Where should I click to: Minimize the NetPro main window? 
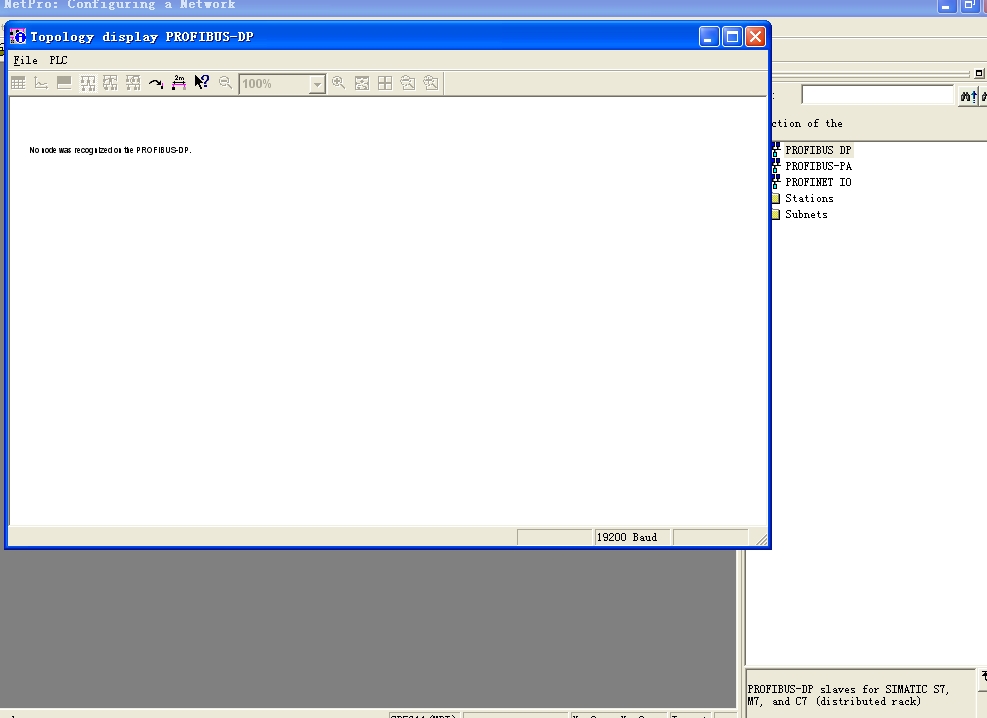[946, 6]
